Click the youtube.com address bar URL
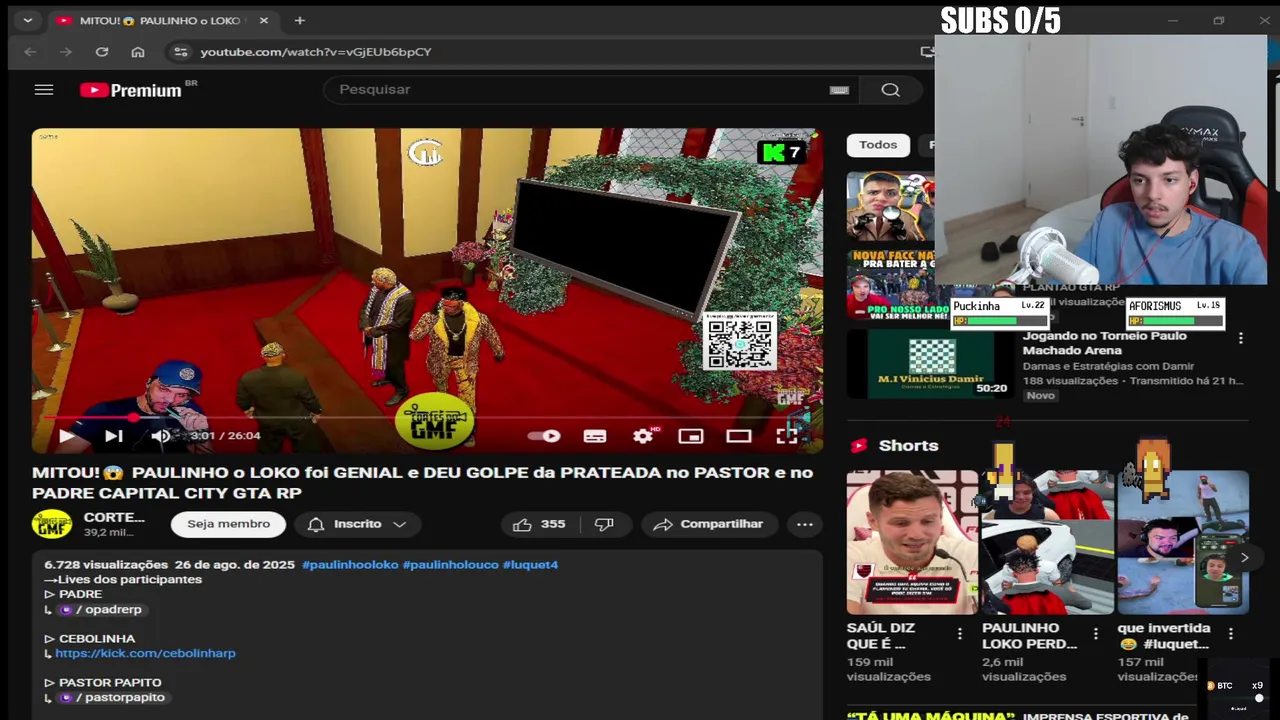The height and width of the screenshot is (720, 1280). [316, 52]
